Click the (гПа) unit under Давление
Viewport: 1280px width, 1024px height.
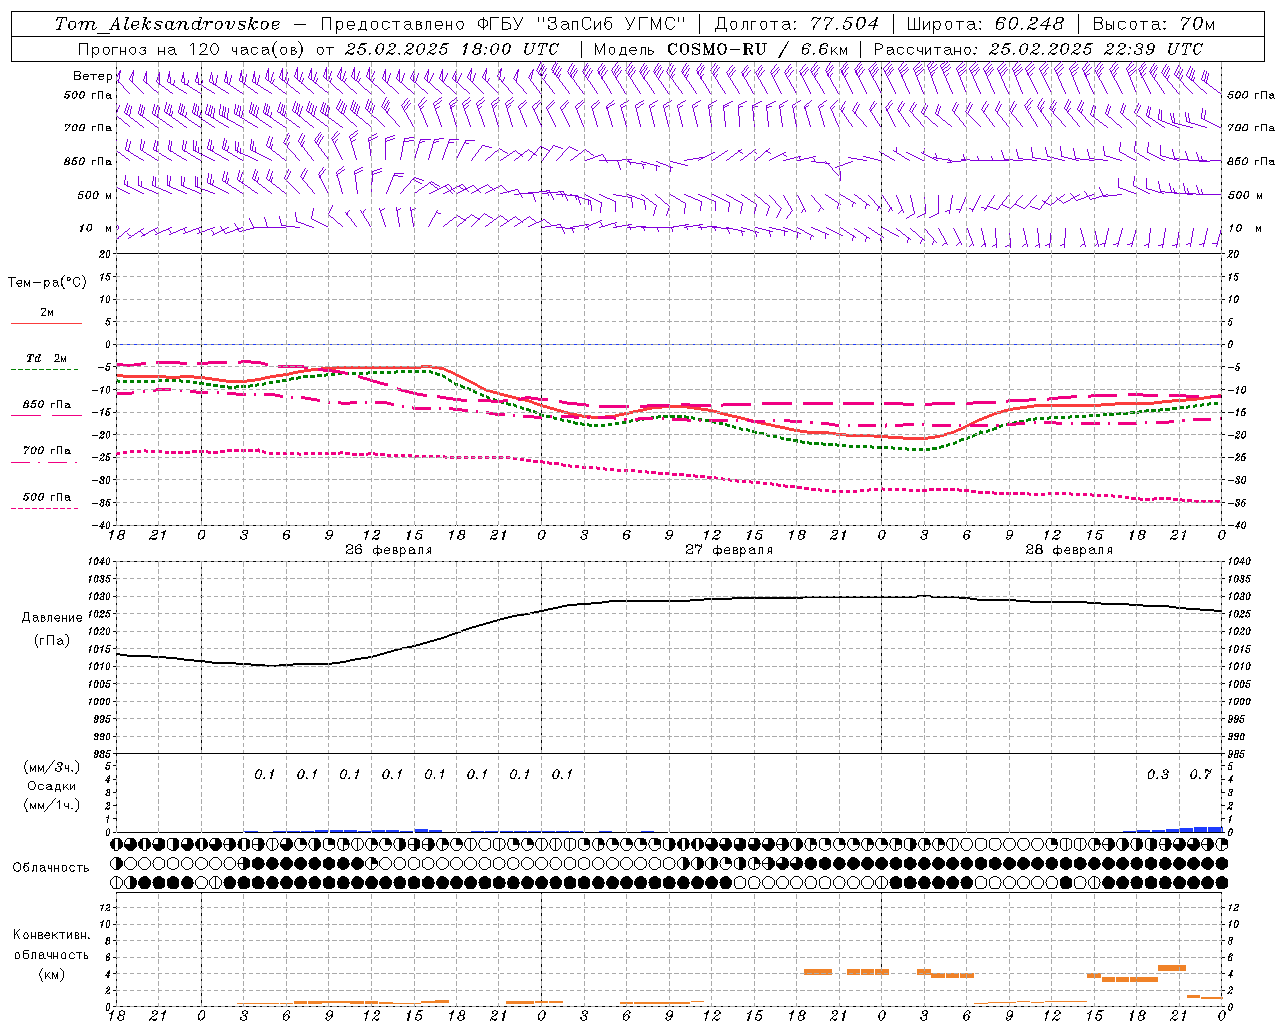coord(52,640)
